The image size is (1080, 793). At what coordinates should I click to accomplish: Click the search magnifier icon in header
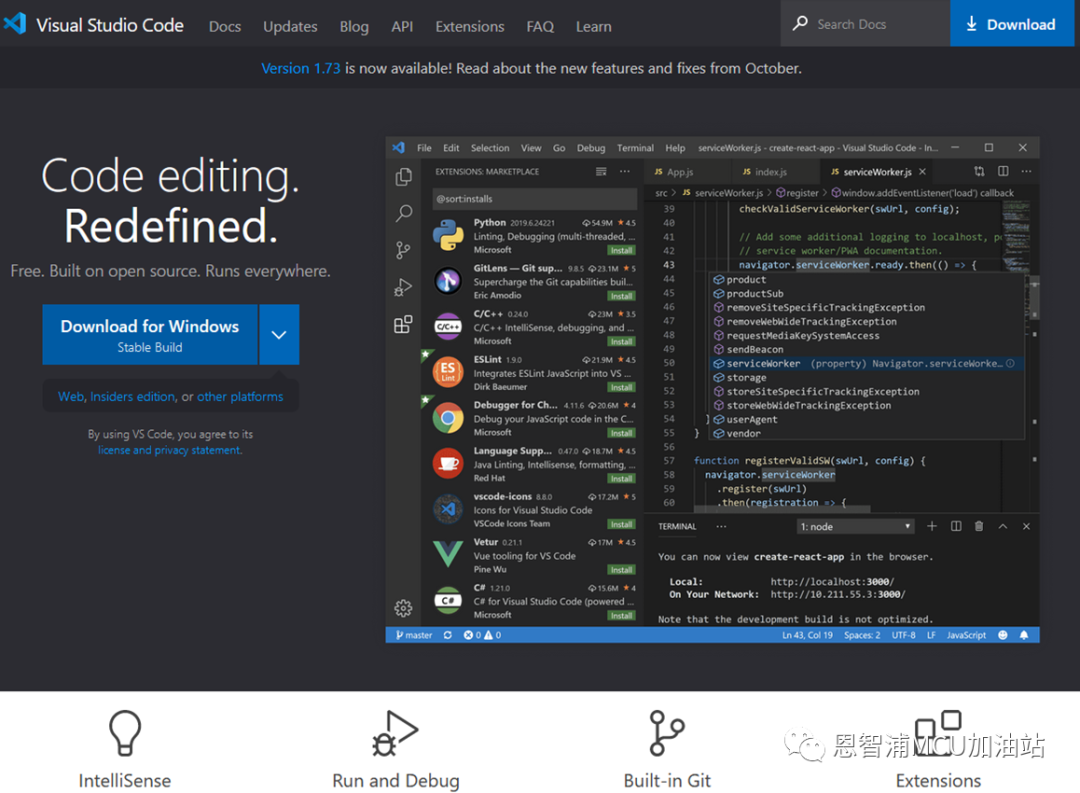(x=800, y=23)
